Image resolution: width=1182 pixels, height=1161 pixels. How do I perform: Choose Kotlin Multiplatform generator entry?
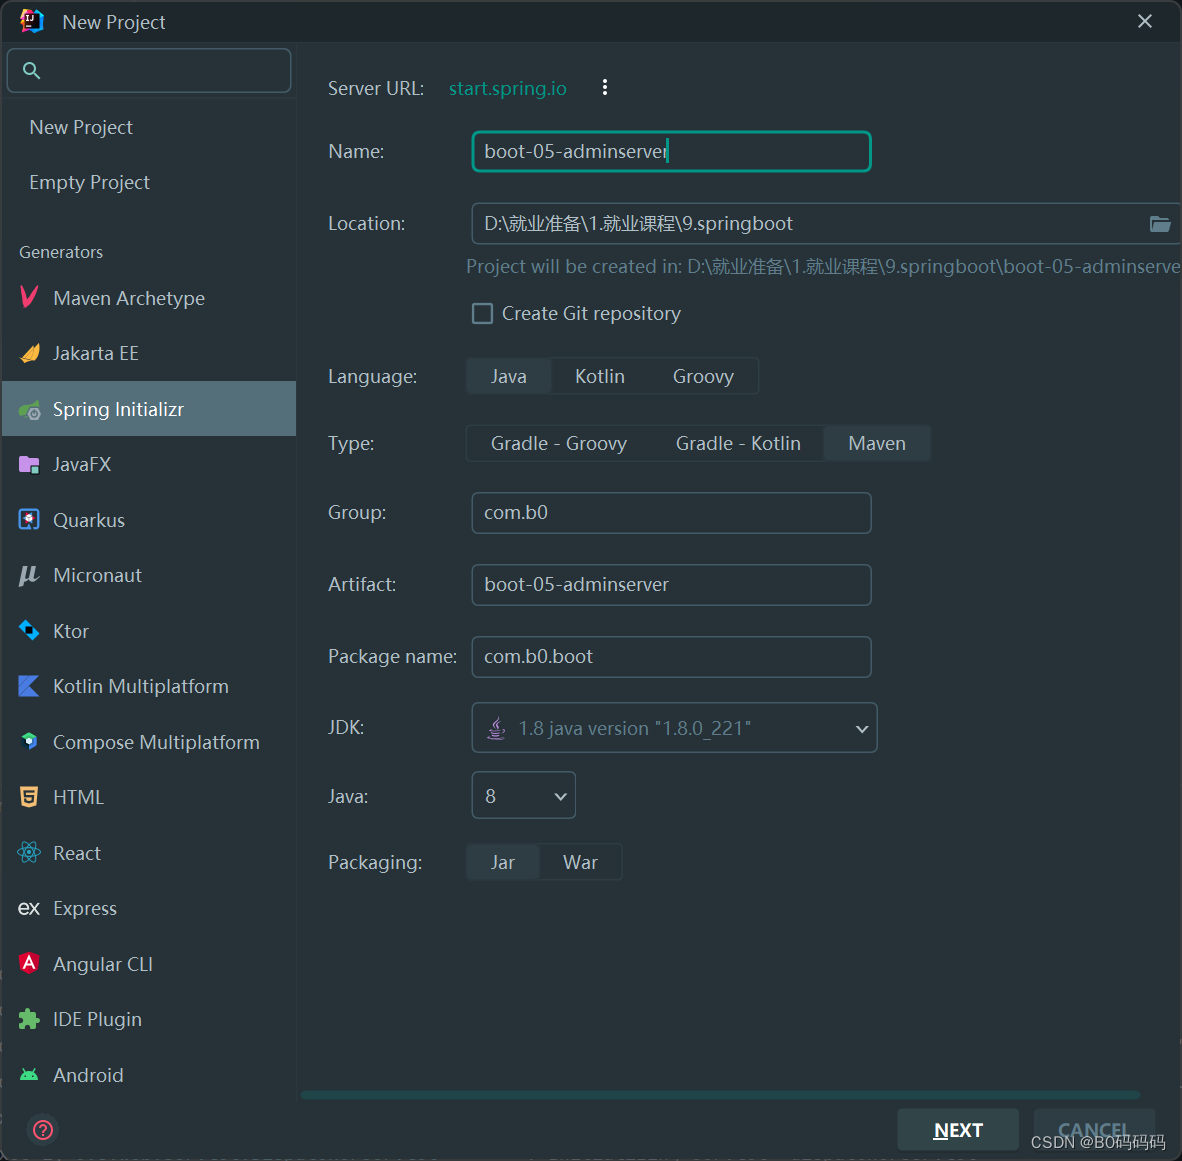click(x=149, y=686)
